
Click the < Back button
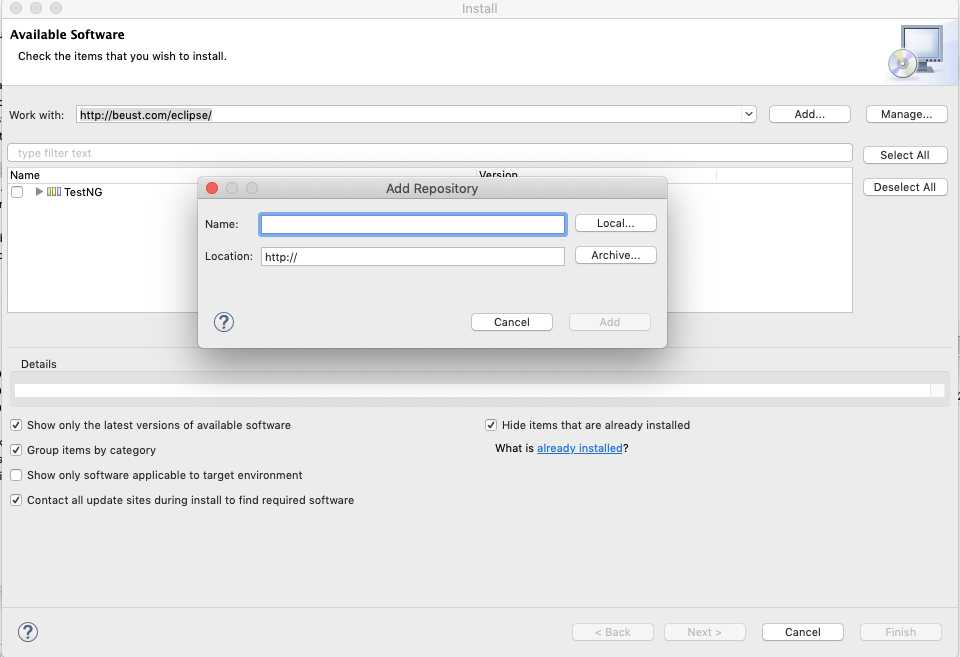613,632
